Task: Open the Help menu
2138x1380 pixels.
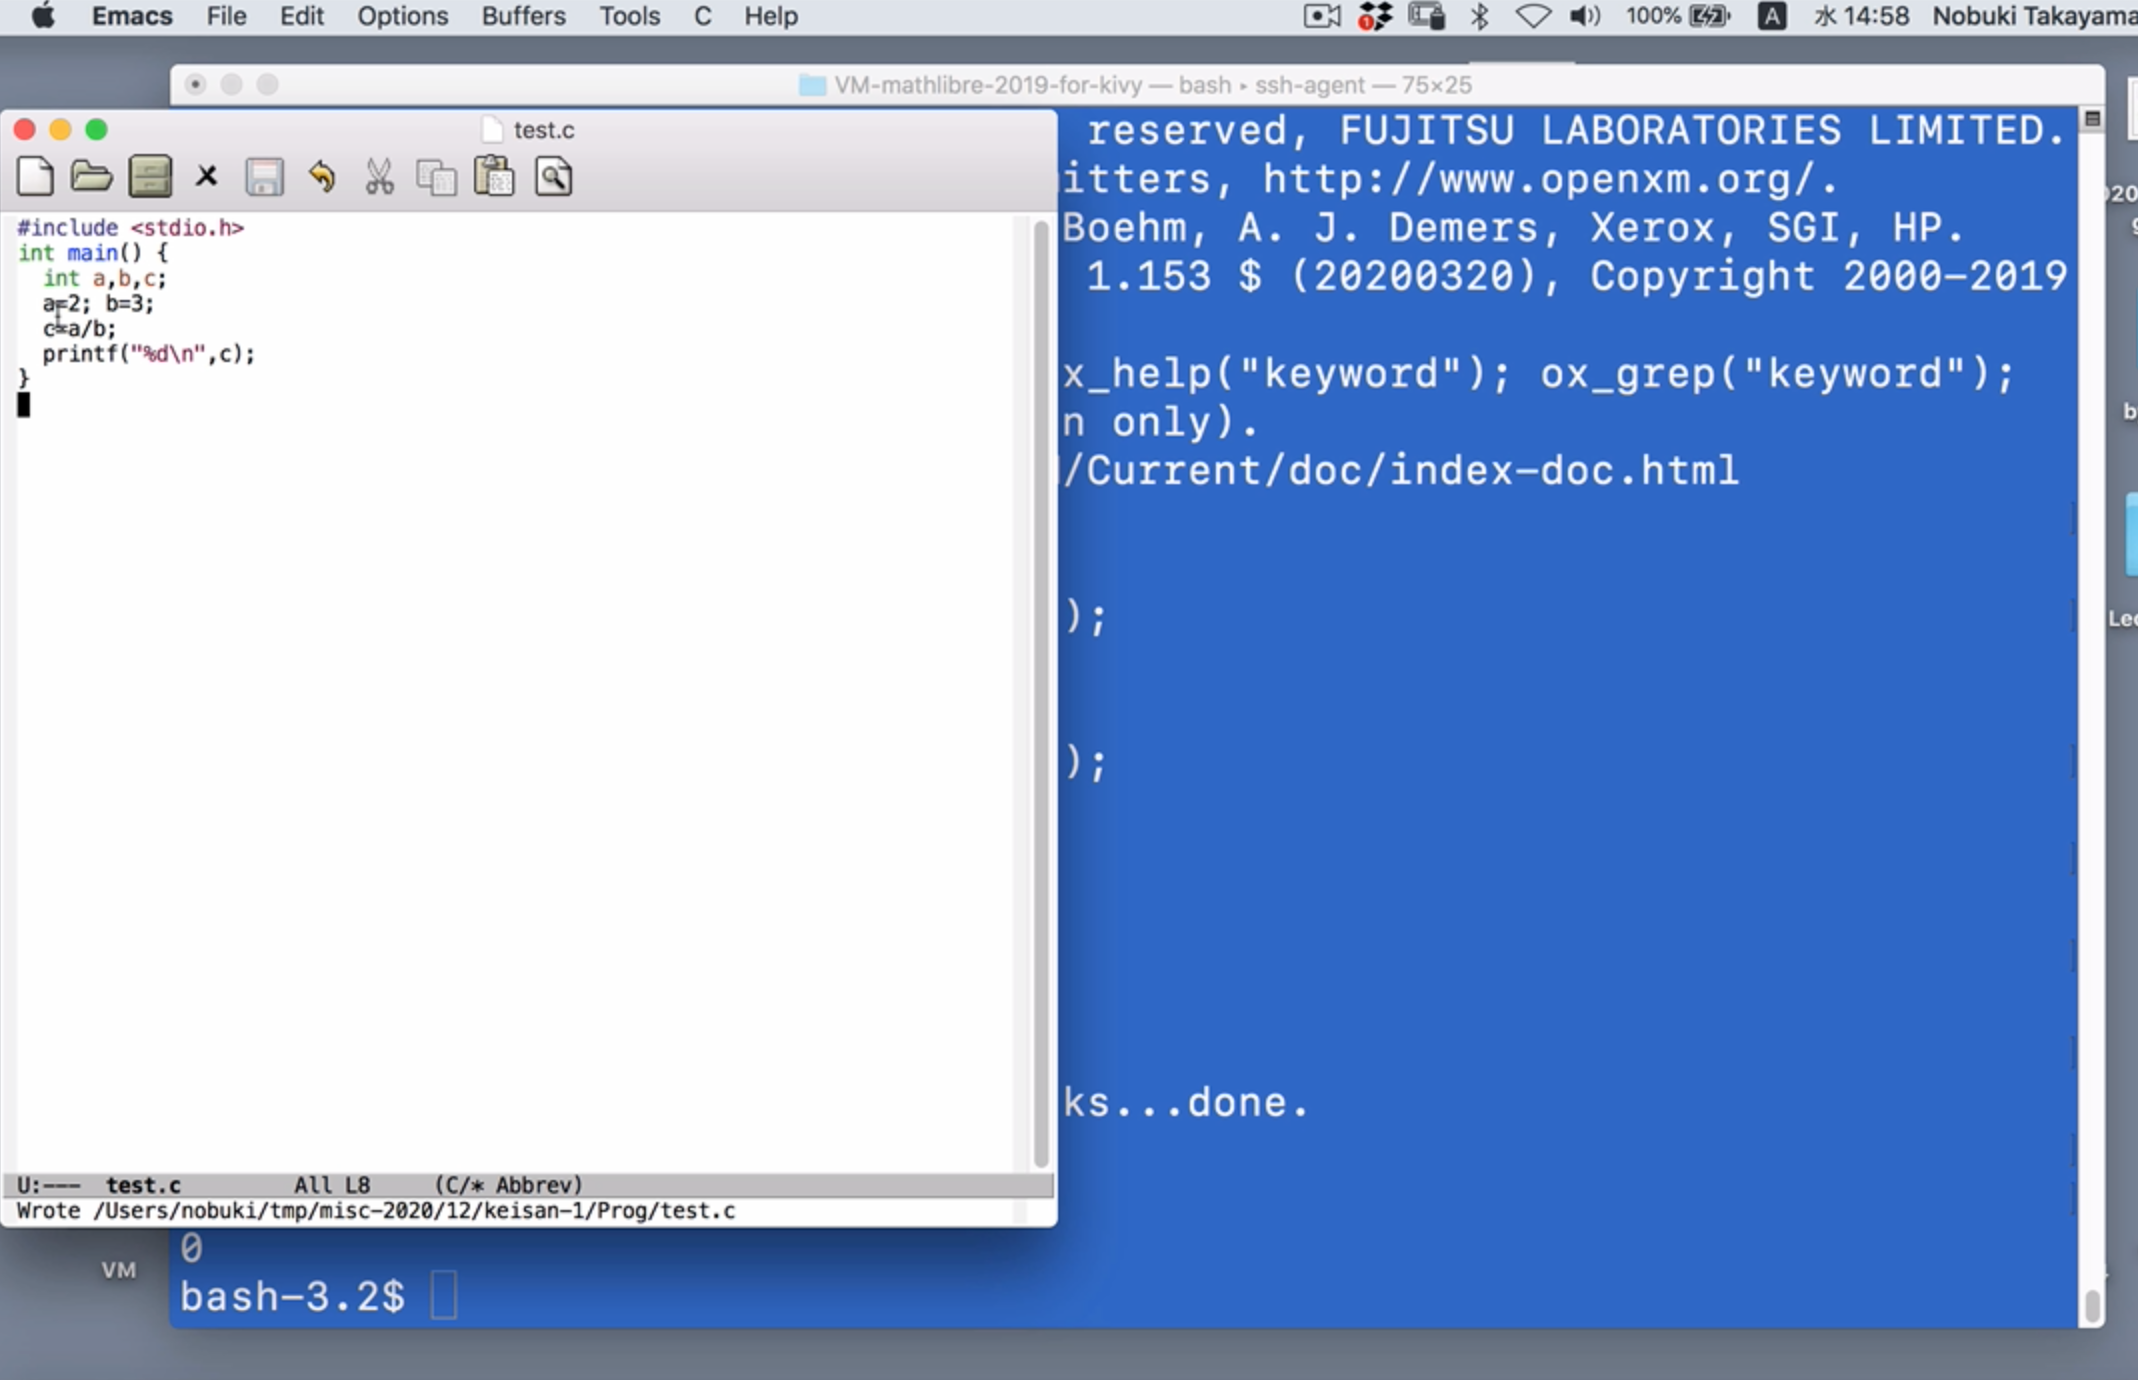Action: click(770, 16)
